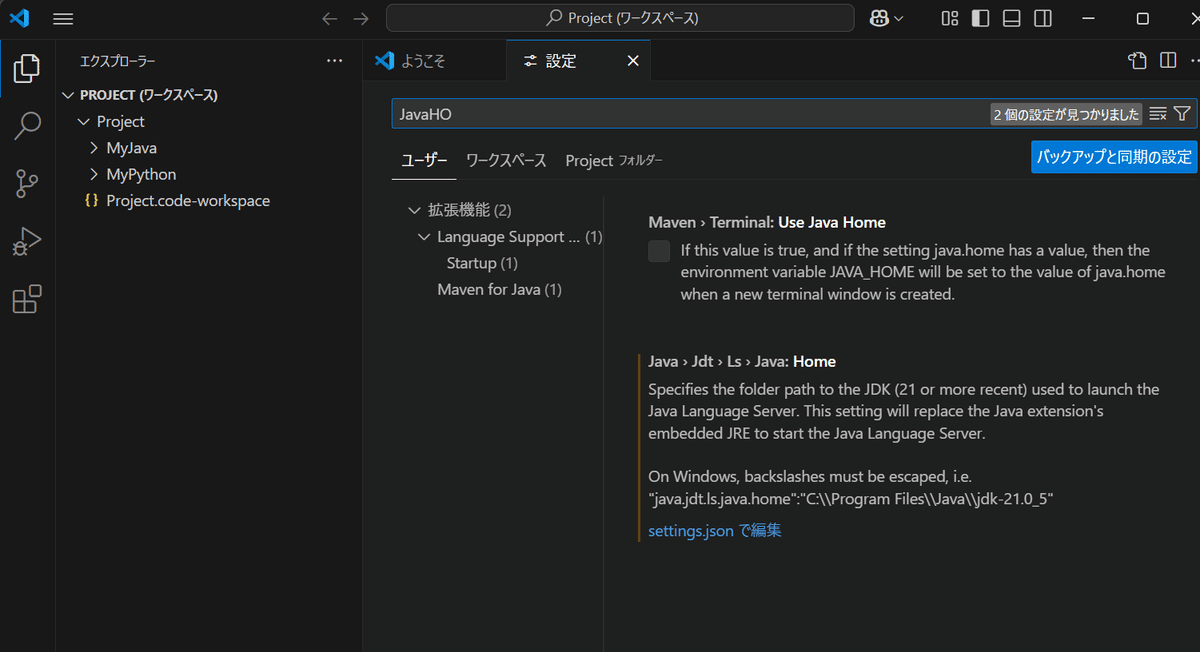The height and width of the screenshot is (652, 1200).
Task: Open the customize layout icon
Action: 950,19
